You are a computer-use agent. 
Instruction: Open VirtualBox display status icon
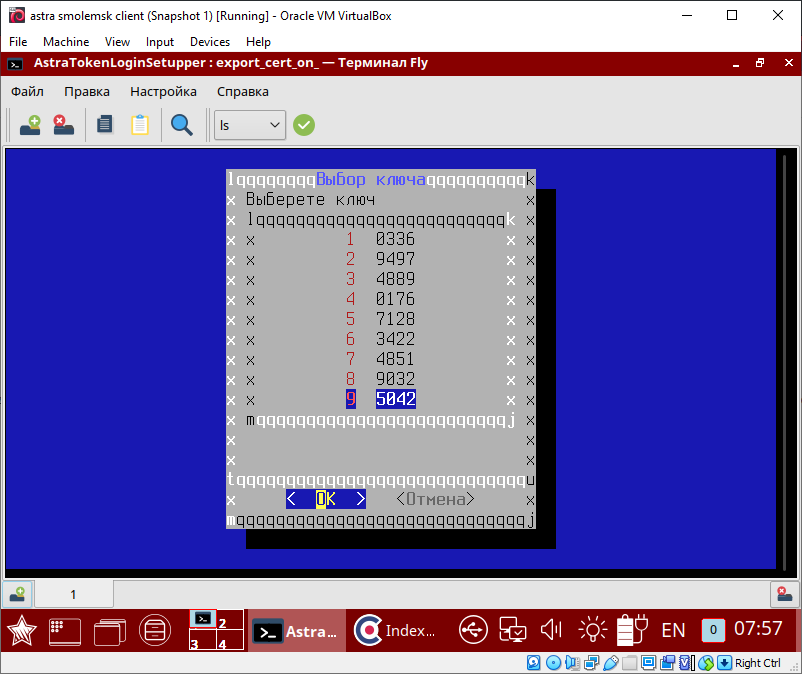point(649,663)
